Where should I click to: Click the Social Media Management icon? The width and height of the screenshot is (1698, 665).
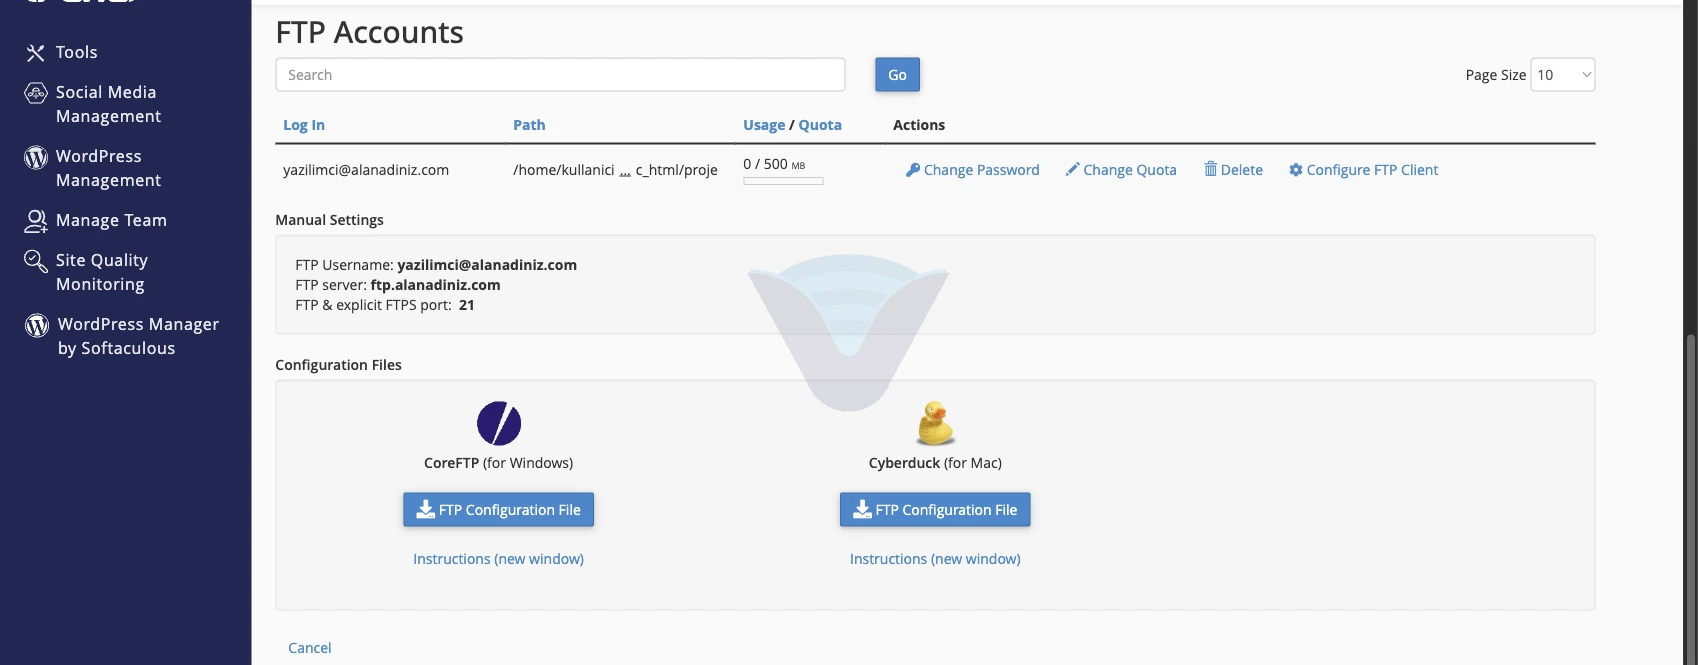click(36, 93)
